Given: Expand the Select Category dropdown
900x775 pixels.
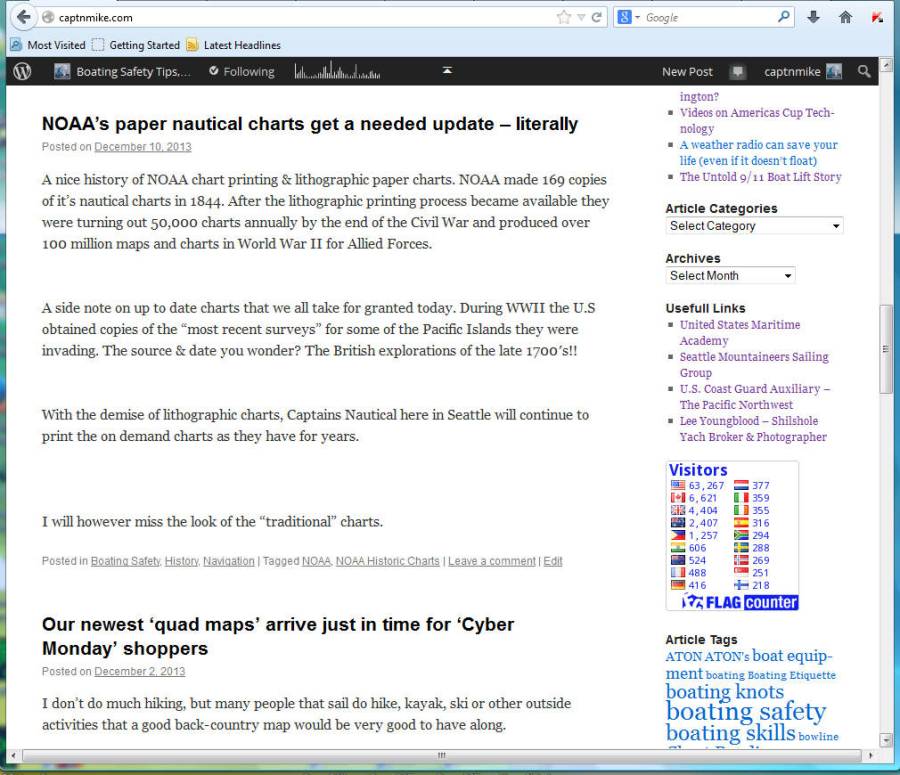Looking at the screenshot, I should (x=754, y=226).
